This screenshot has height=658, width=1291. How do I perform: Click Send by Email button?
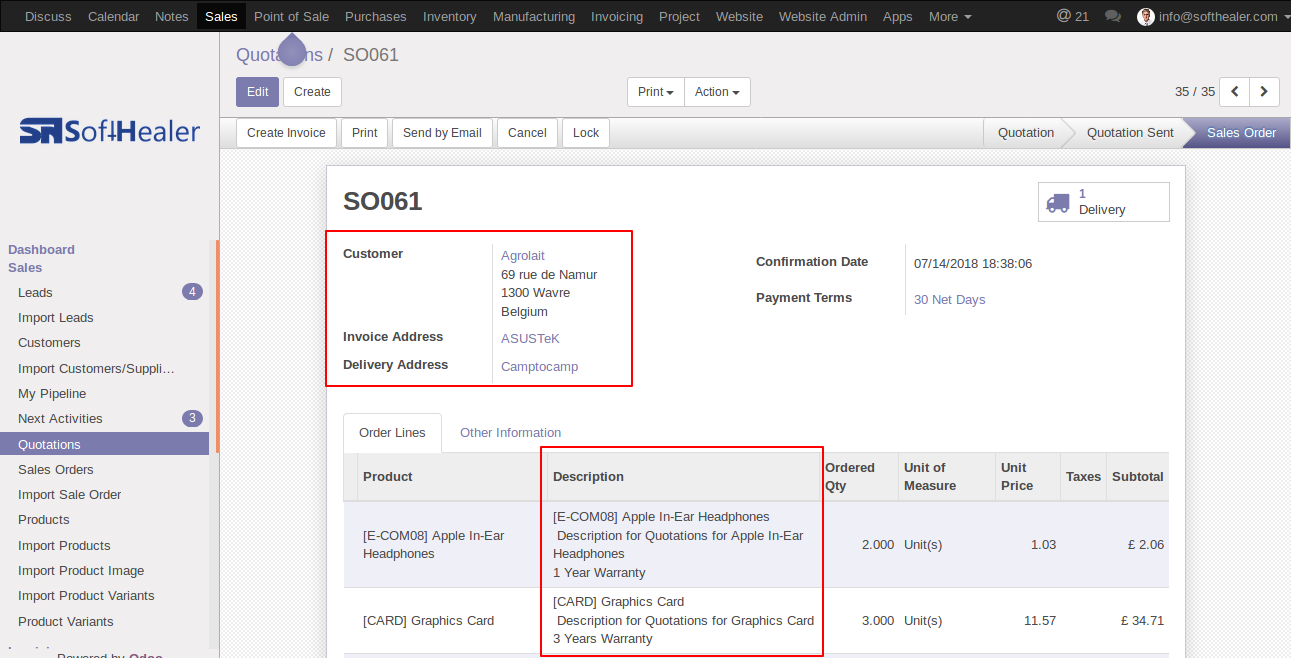[442, 133]
